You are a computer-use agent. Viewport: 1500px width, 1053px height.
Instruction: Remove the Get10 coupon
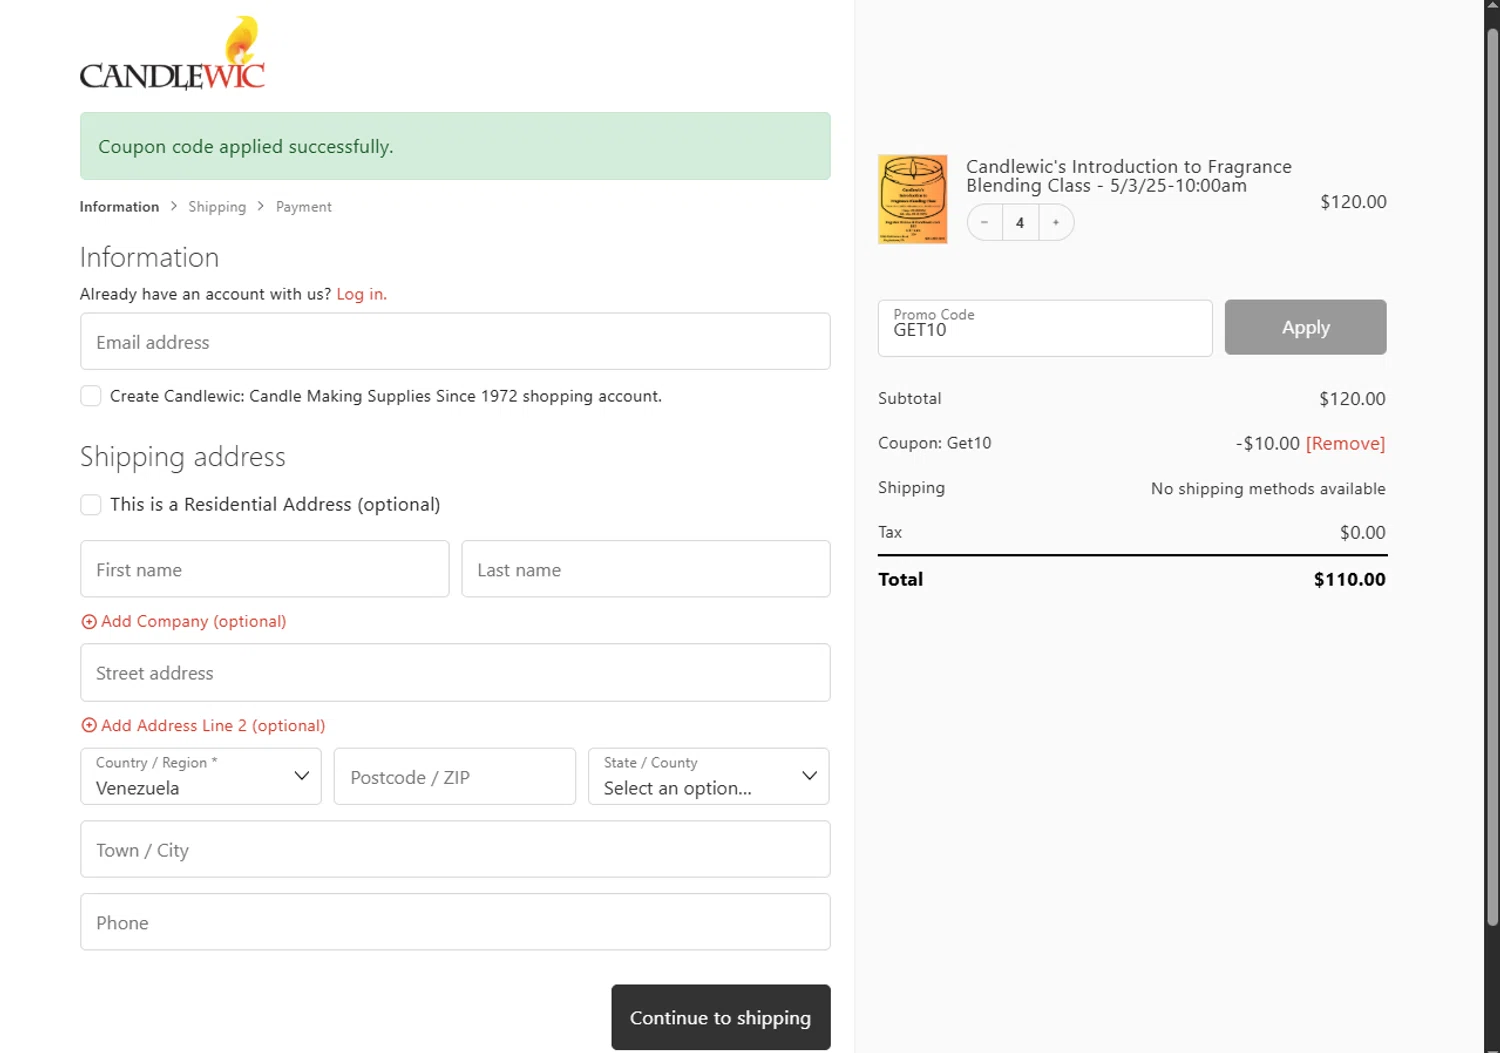(1345, 443)
